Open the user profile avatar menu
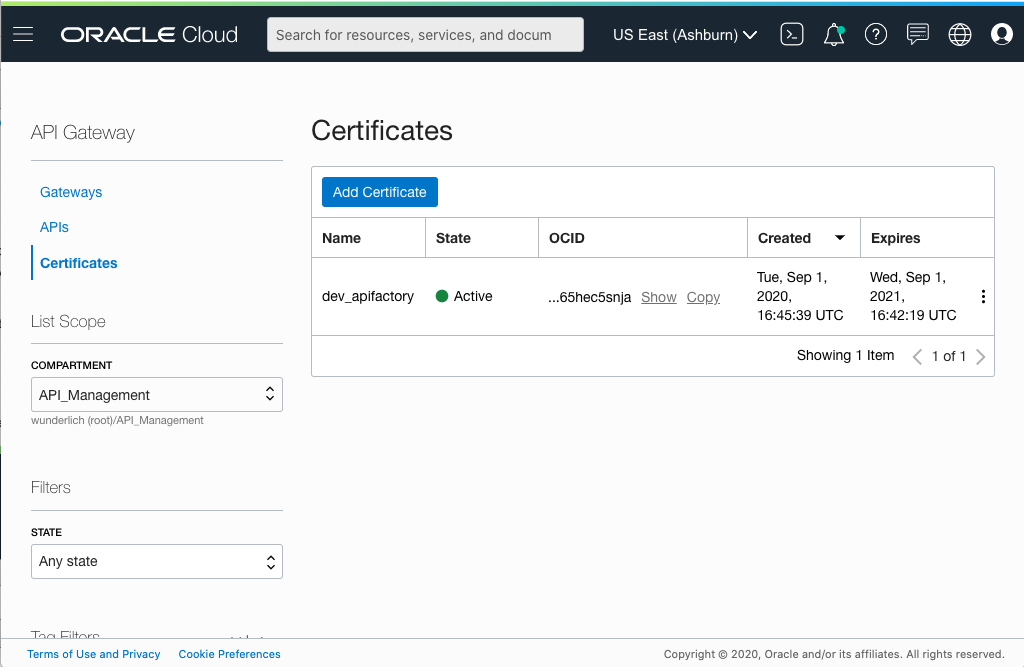The width and height of the screenshot is (1024, 667). coord(1001,33)
